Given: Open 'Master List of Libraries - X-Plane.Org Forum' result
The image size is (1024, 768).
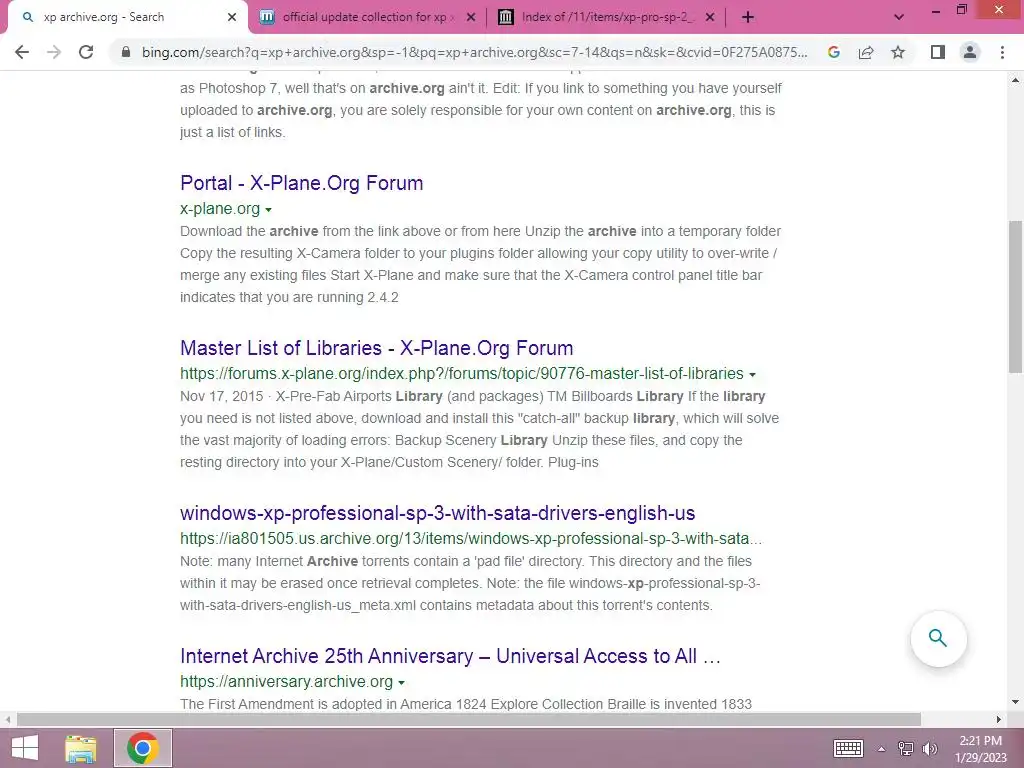Looking at the screenshot, I should point(376,348).
